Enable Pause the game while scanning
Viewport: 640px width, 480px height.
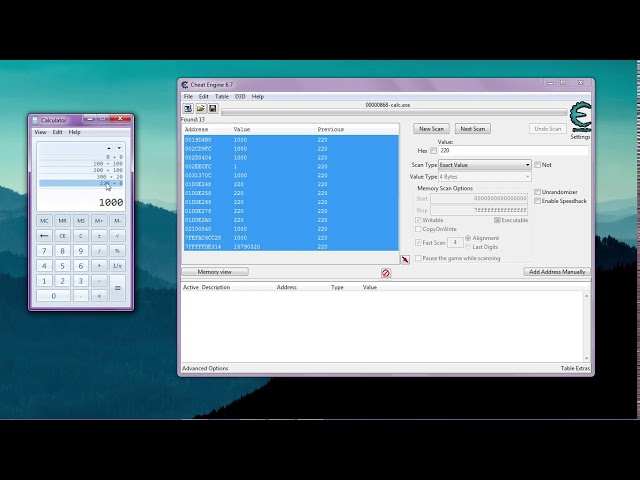[x=418, y=258]
